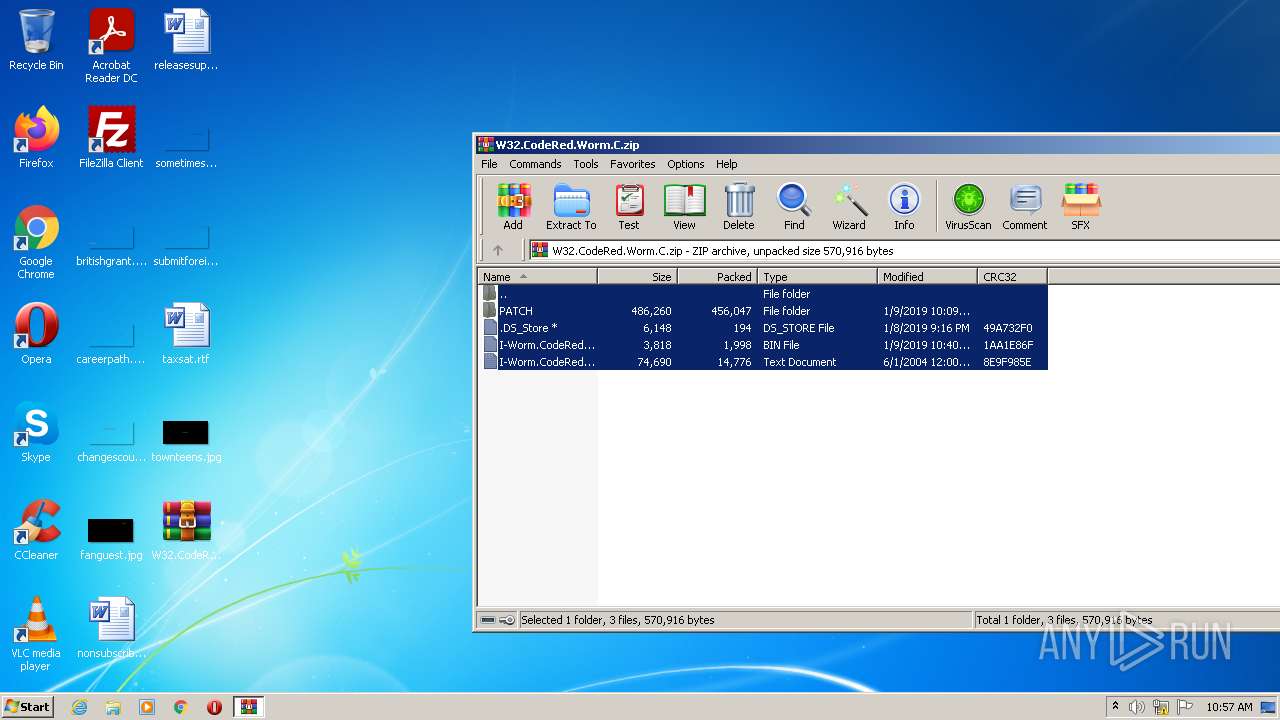Open the Help menu in WinRAR
1280x720 pixels.
point(727,164)
